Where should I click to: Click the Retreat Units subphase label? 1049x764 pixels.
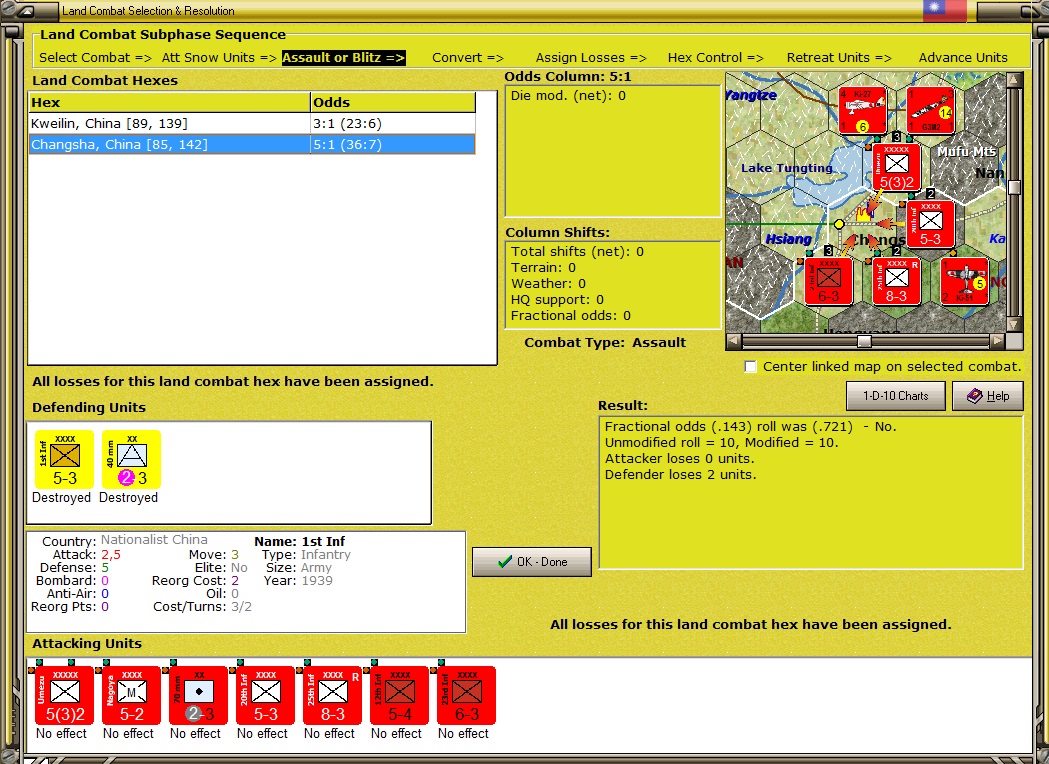(x=840, y=58)
